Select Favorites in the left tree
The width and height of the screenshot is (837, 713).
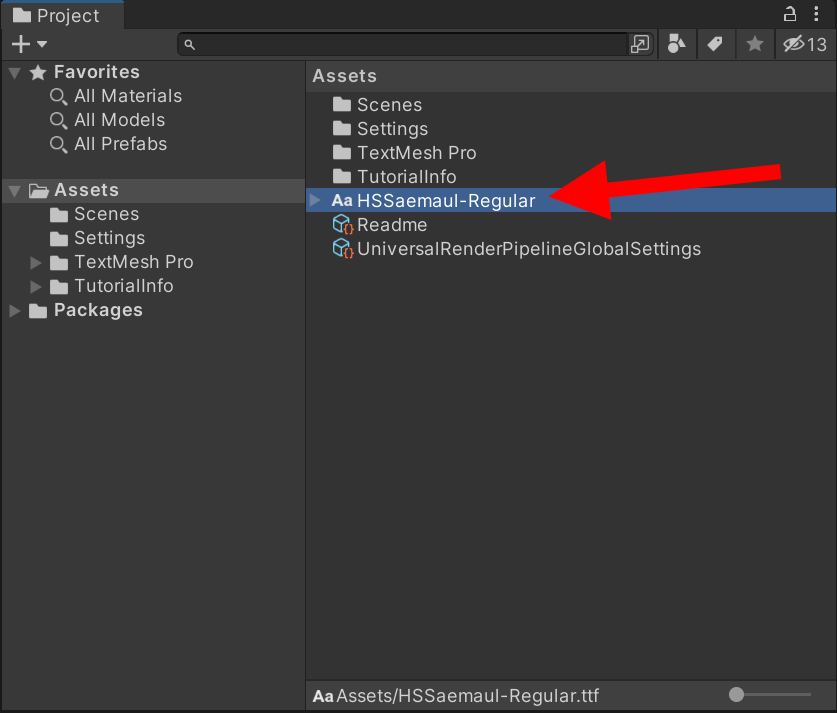point(97,72)
